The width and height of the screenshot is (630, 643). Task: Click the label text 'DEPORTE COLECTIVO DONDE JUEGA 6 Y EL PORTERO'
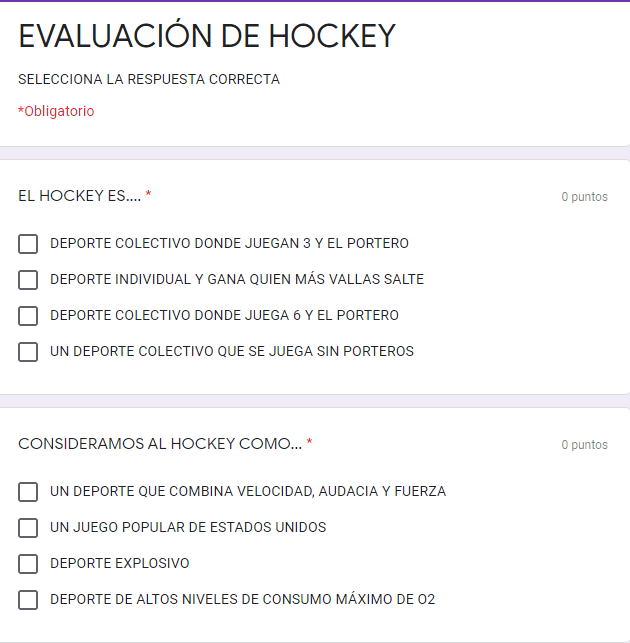(x=224, y=316)
